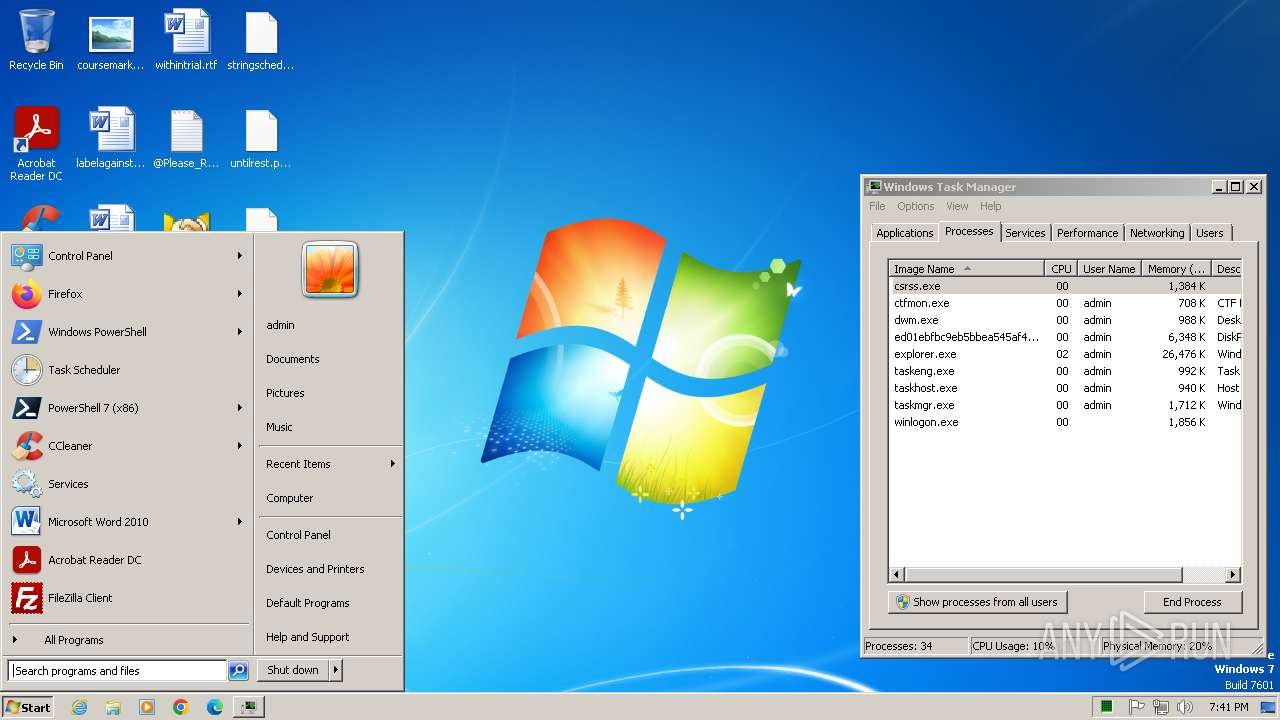The width and height of the screenshot is (1280, 720).
Task: Expand Recent Items submenu
Action: pyautogui.click(x=330, y=464)
